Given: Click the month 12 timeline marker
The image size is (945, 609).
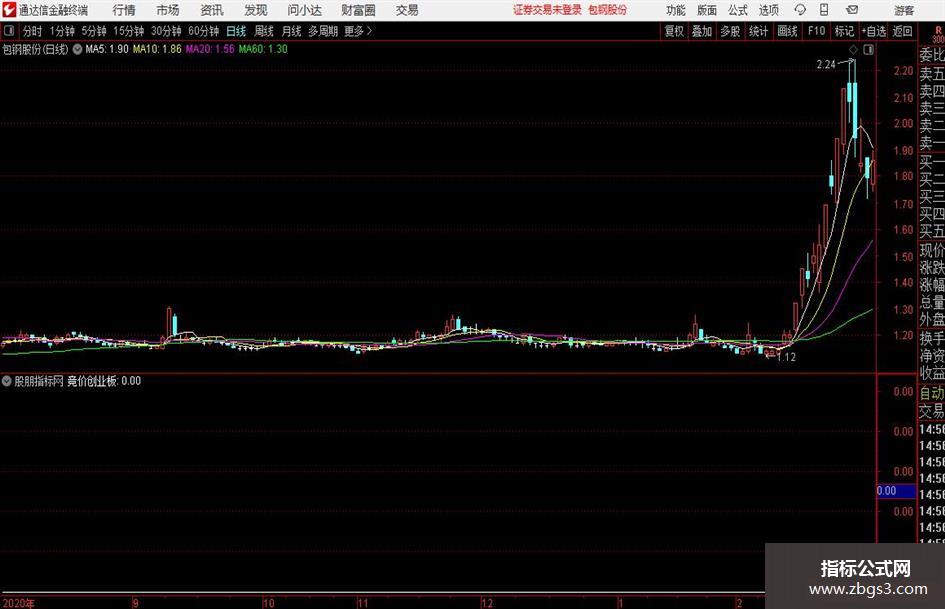Looking at the screenshot, I should coord(486,602).
